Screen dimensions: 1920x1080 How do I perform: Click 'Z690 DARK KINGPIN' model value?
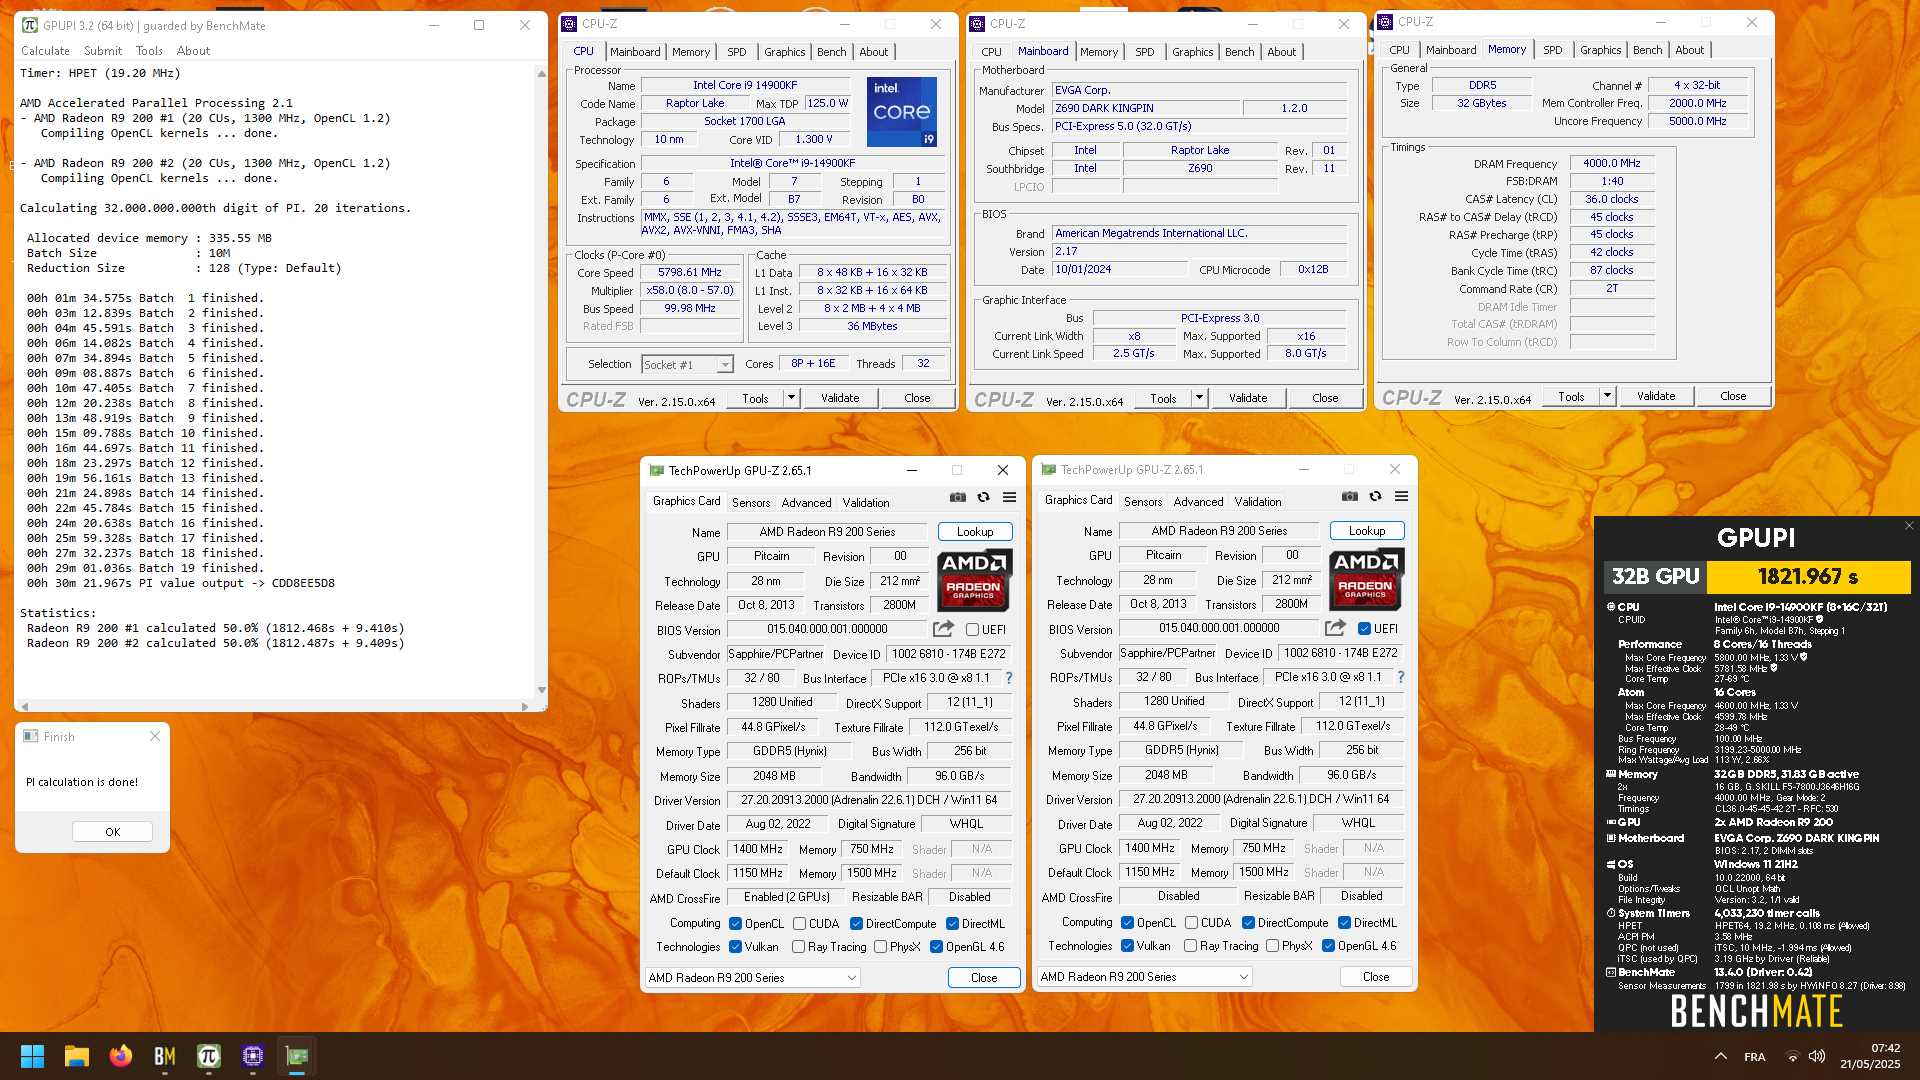tap(1146, 108)
